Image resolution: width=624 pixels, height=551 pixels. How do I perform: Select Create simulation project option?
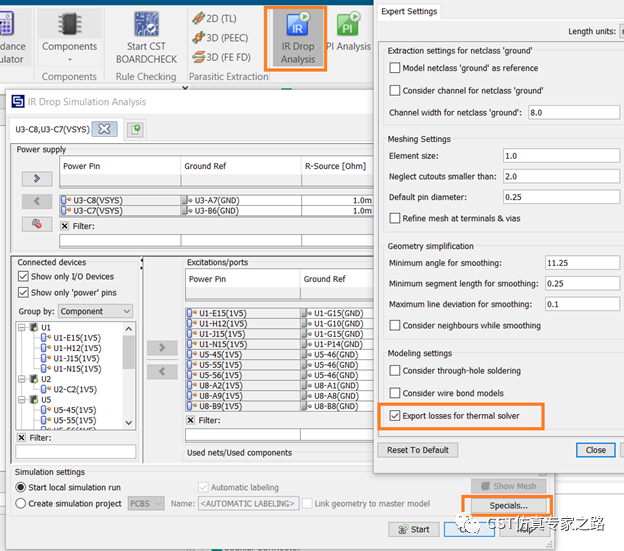[x=21, y=503]
